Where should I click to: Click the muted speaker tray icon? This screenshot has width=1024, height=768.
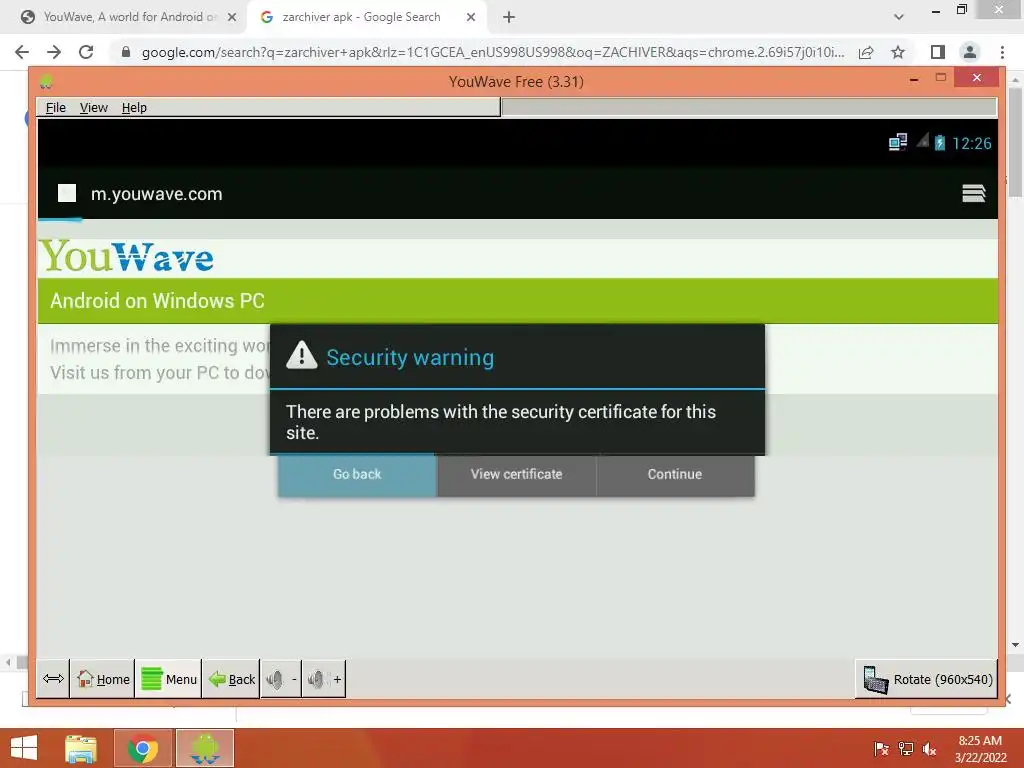point(929,749)
